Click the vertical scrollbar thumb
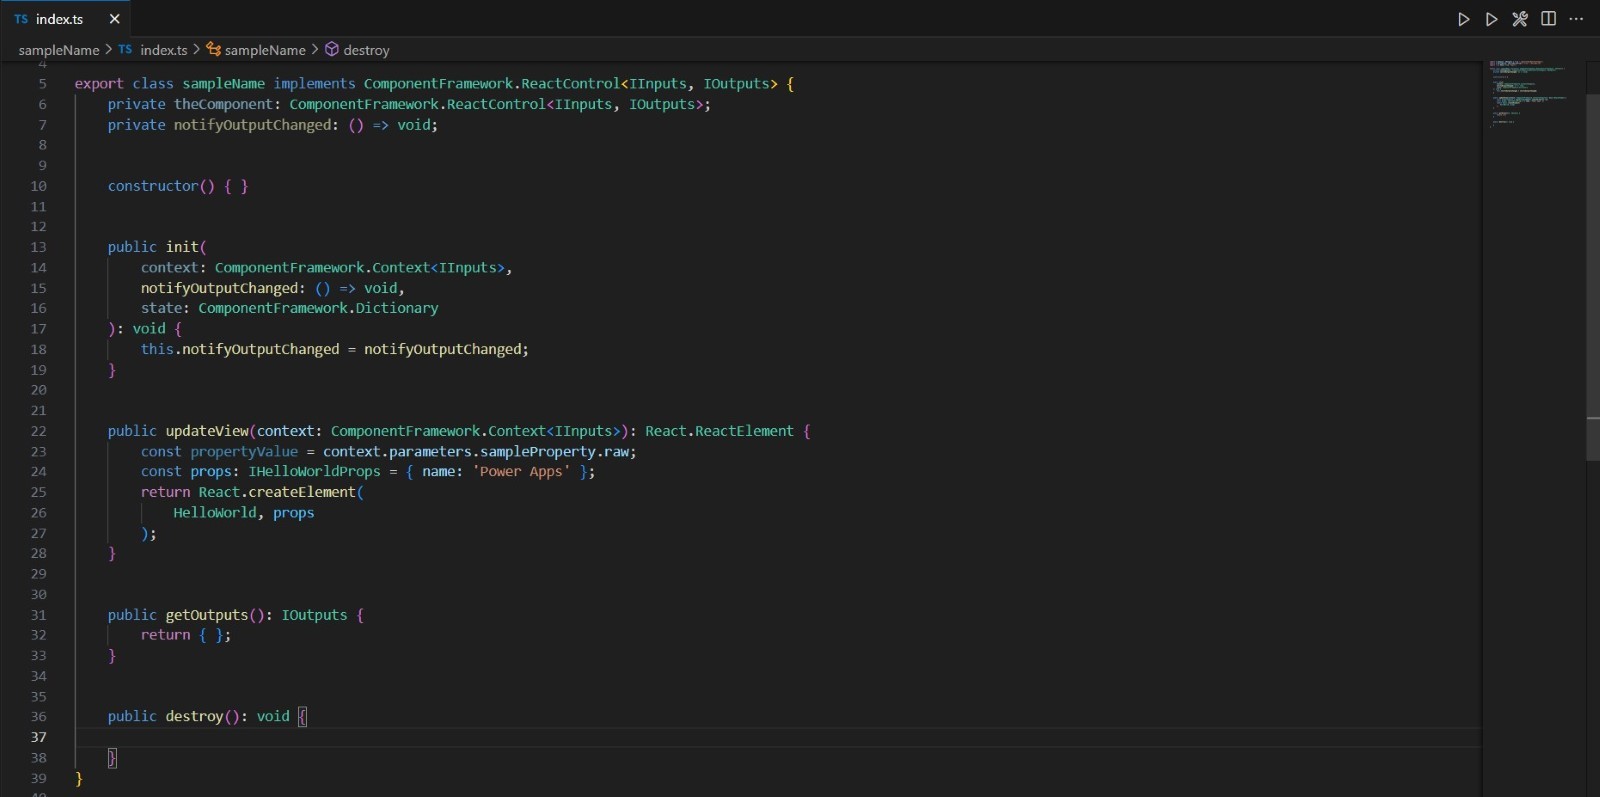 [x=1593, y=277]
